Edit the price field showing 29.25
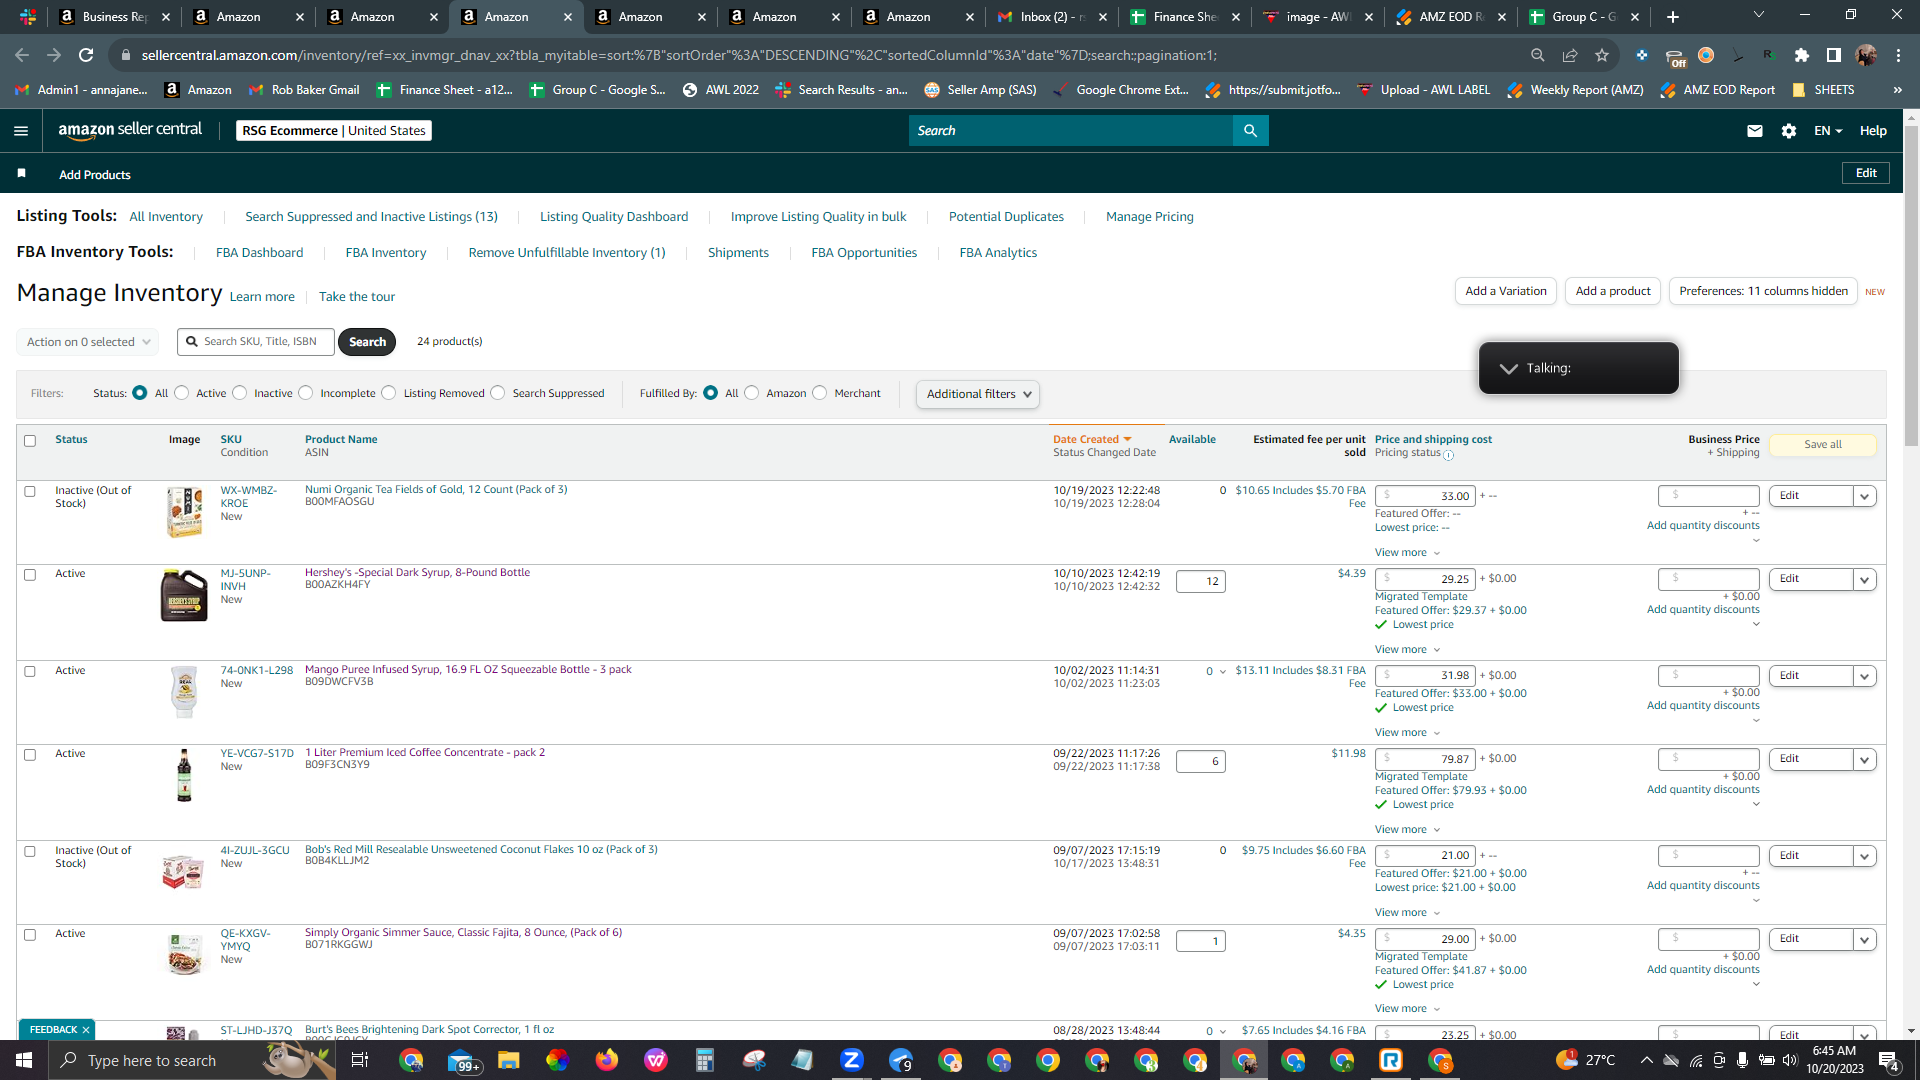Viewport: 1920px width, 1080px height. tap(1424, 579)
